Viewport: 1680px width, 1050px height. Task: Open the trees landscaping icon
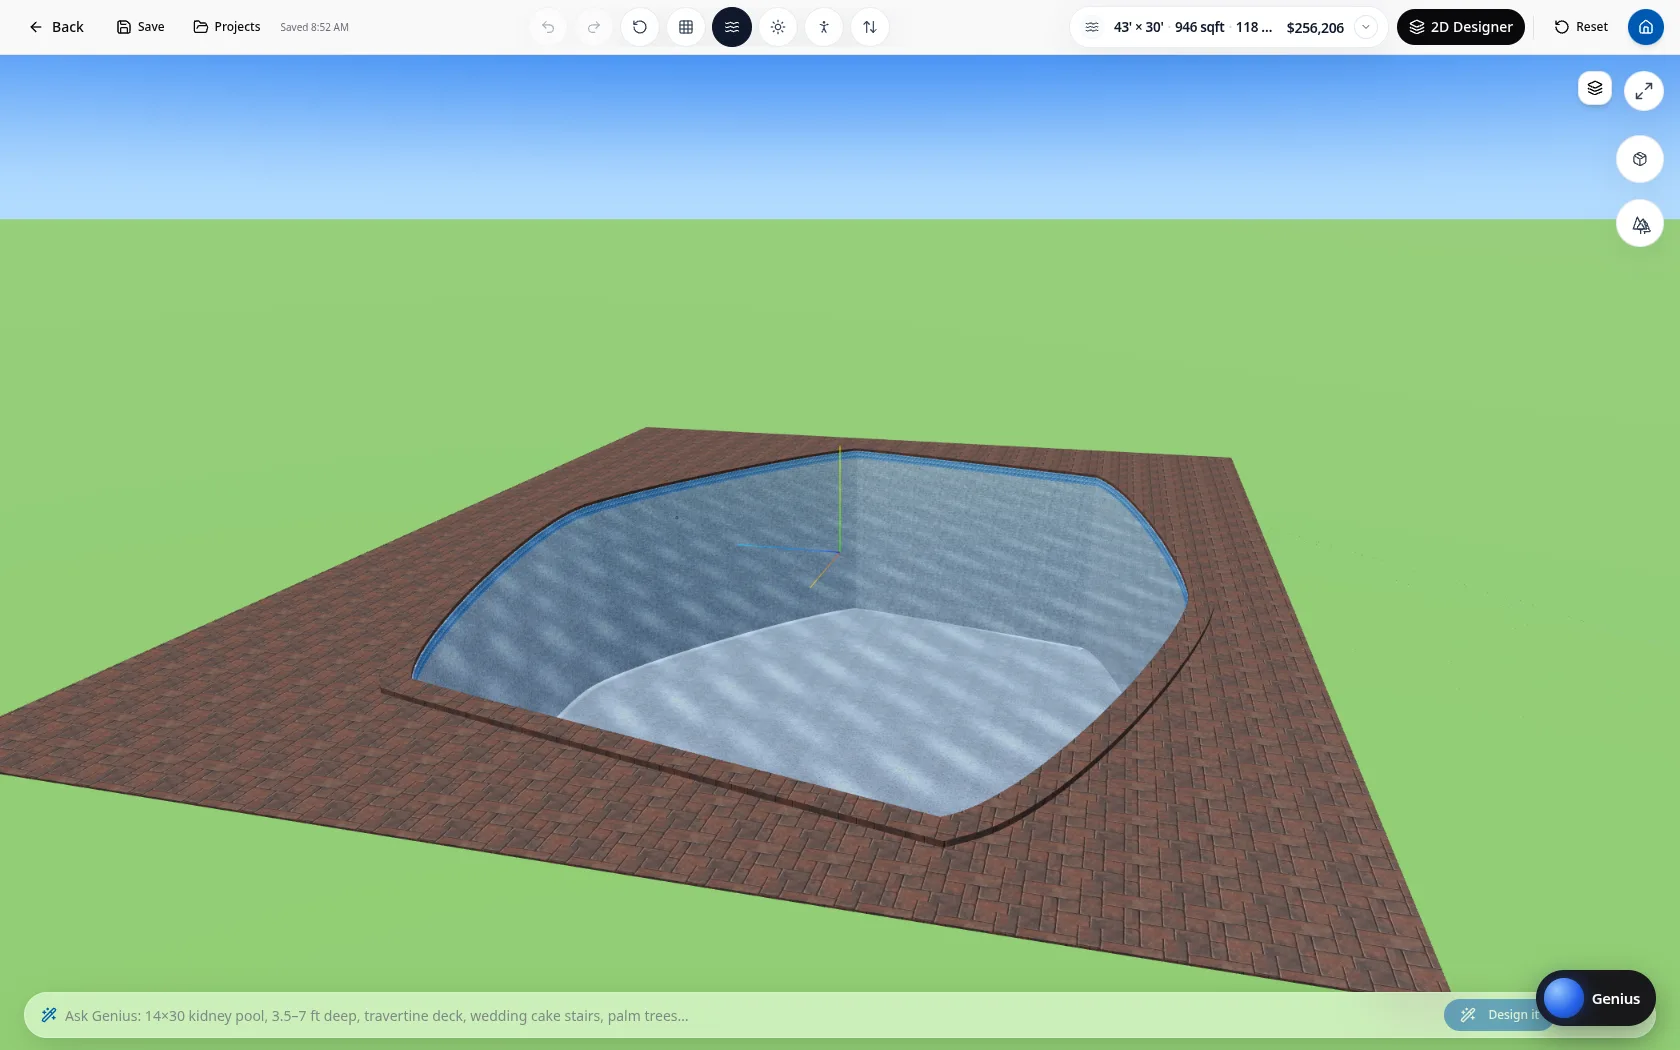click(1640, 224)
